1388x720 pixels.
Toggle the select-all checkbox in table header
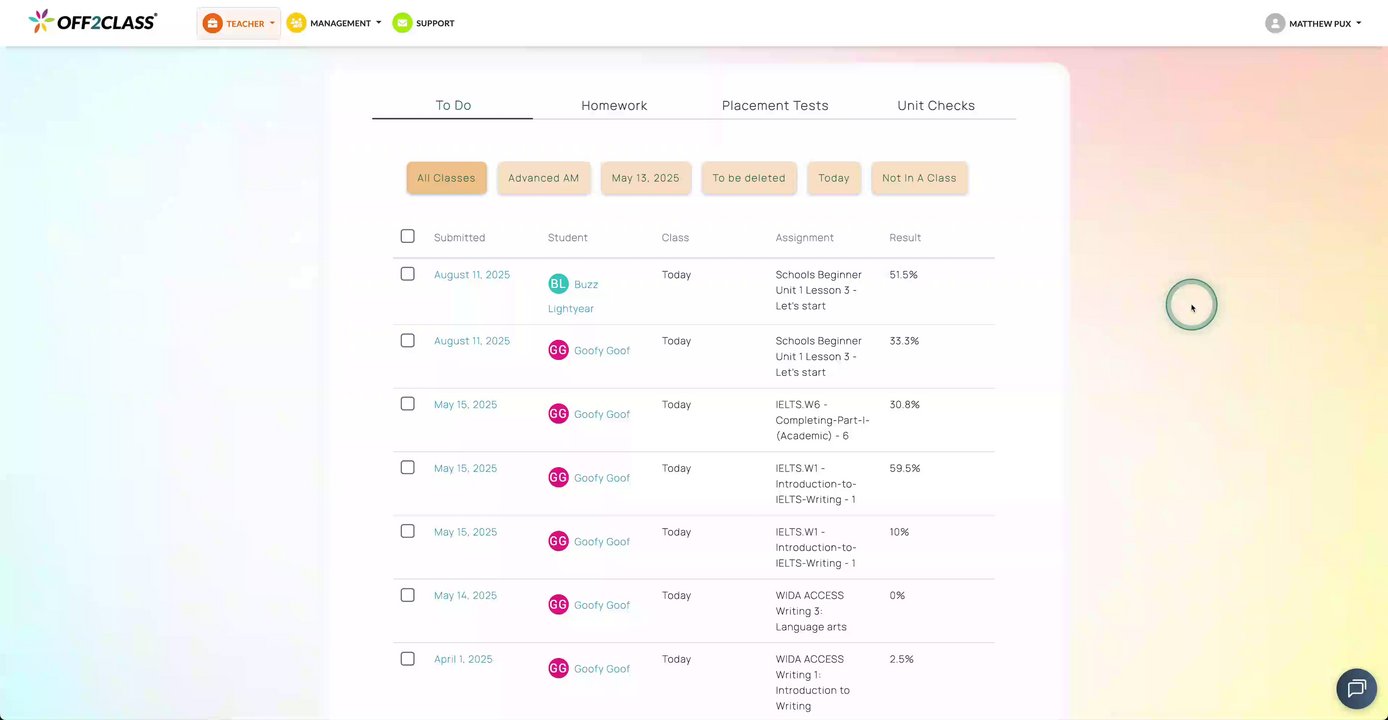(x=407, y=236)
